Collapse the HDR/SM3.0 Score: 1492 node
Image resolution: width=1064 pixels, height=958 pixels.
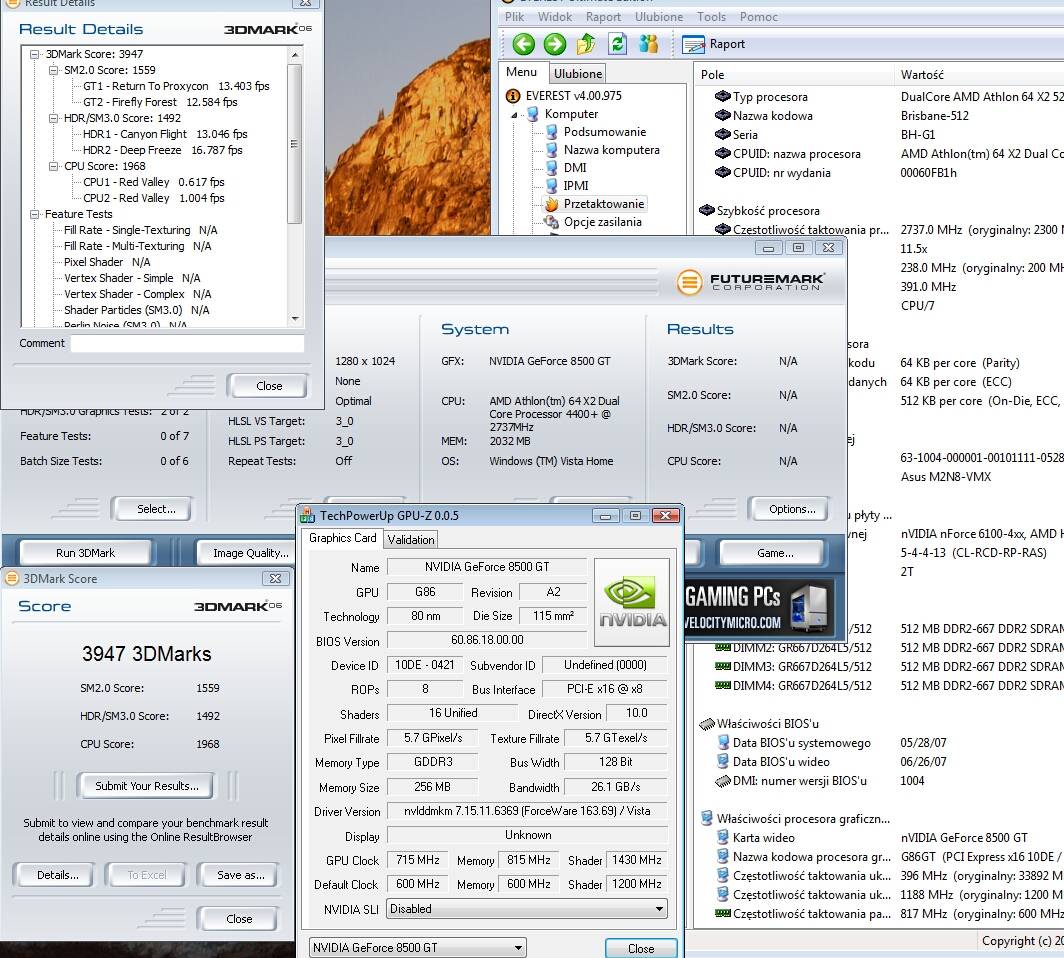[x=54, y=118]
